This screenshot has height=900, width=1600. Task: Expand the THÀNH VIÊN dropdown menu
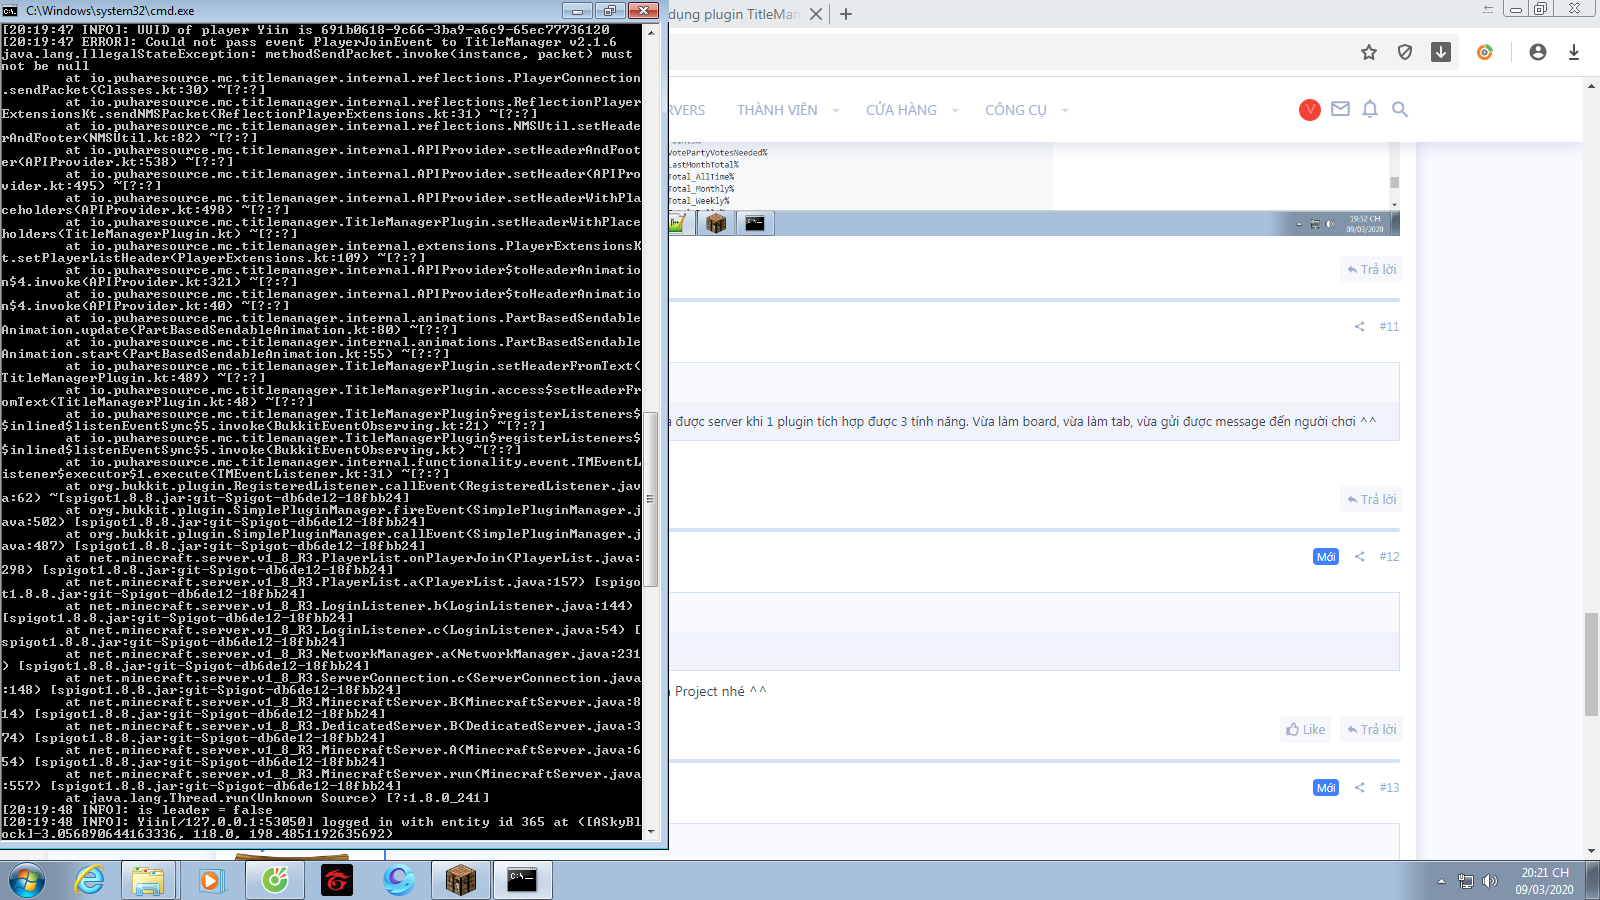[835, 111]
